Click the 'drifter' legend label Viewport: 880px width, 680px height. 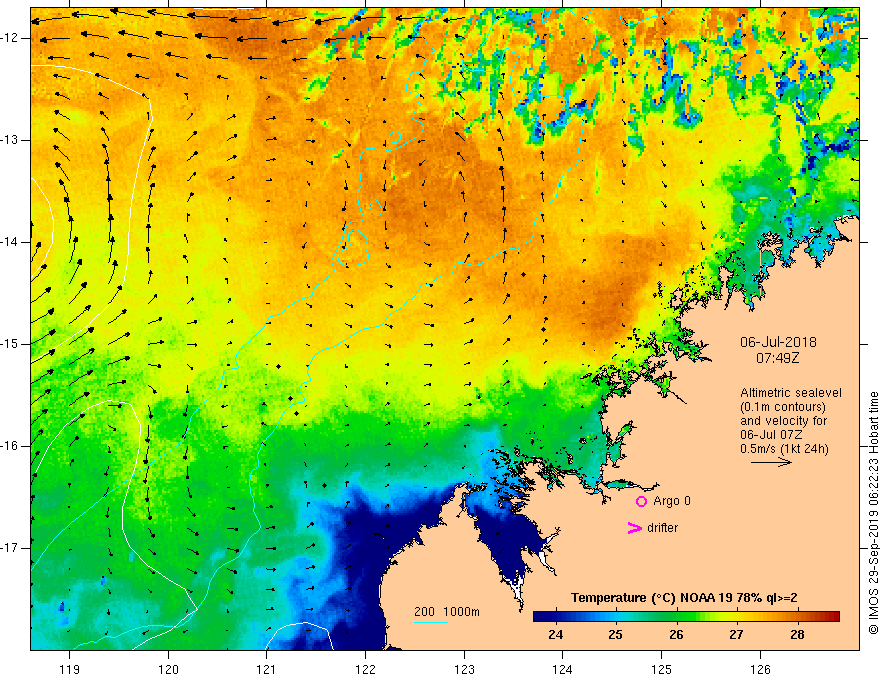(x=662, y=528)
